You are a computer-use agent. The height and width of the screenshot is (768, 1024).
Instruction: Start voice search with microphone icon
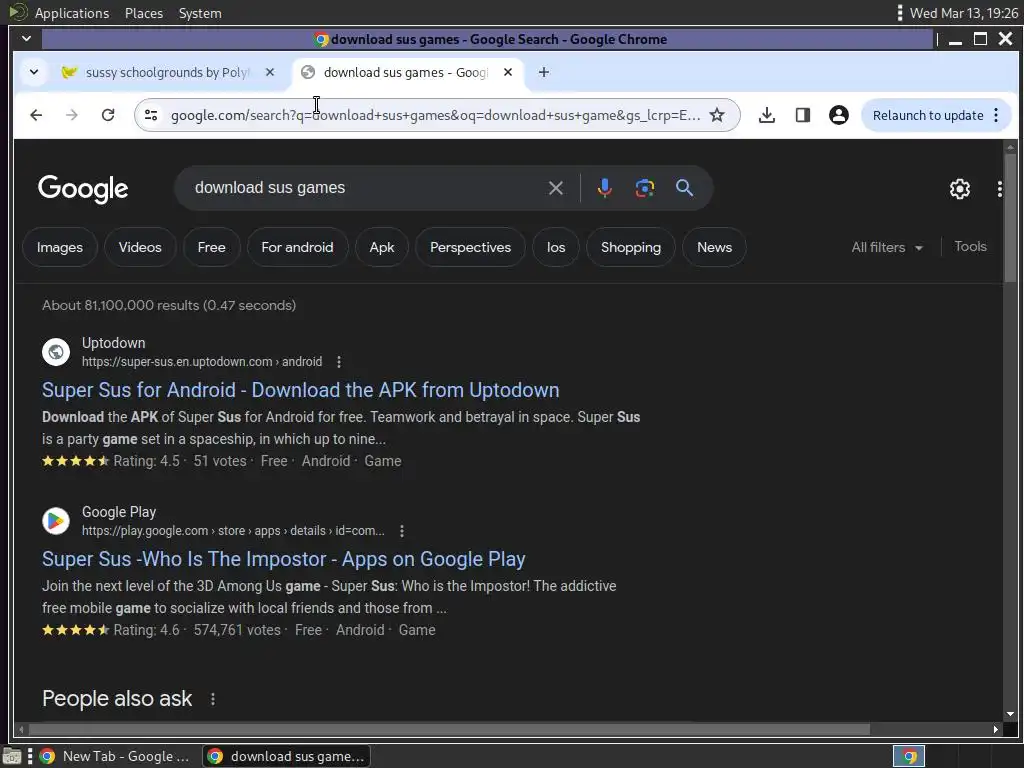click(x=605, y=188)
